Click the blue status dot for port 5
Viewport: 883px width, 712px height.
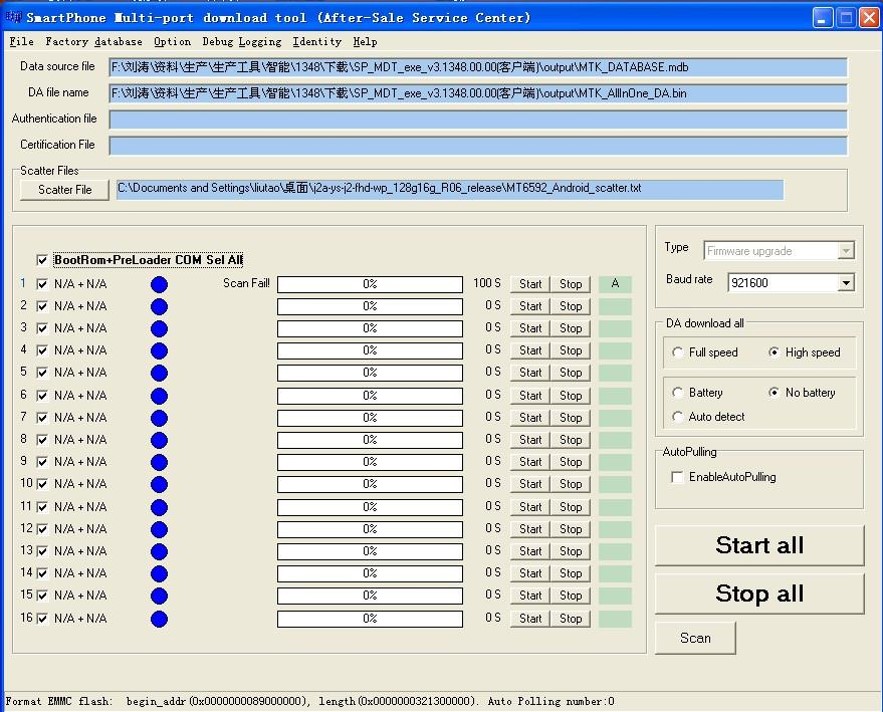(159, 373)
